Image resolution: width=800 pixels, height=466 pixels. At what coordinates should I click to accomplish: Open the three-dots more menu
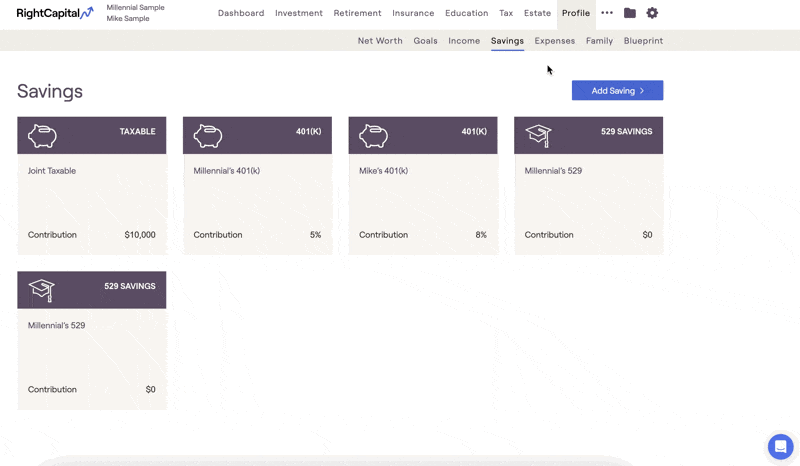tap(607, 13)
